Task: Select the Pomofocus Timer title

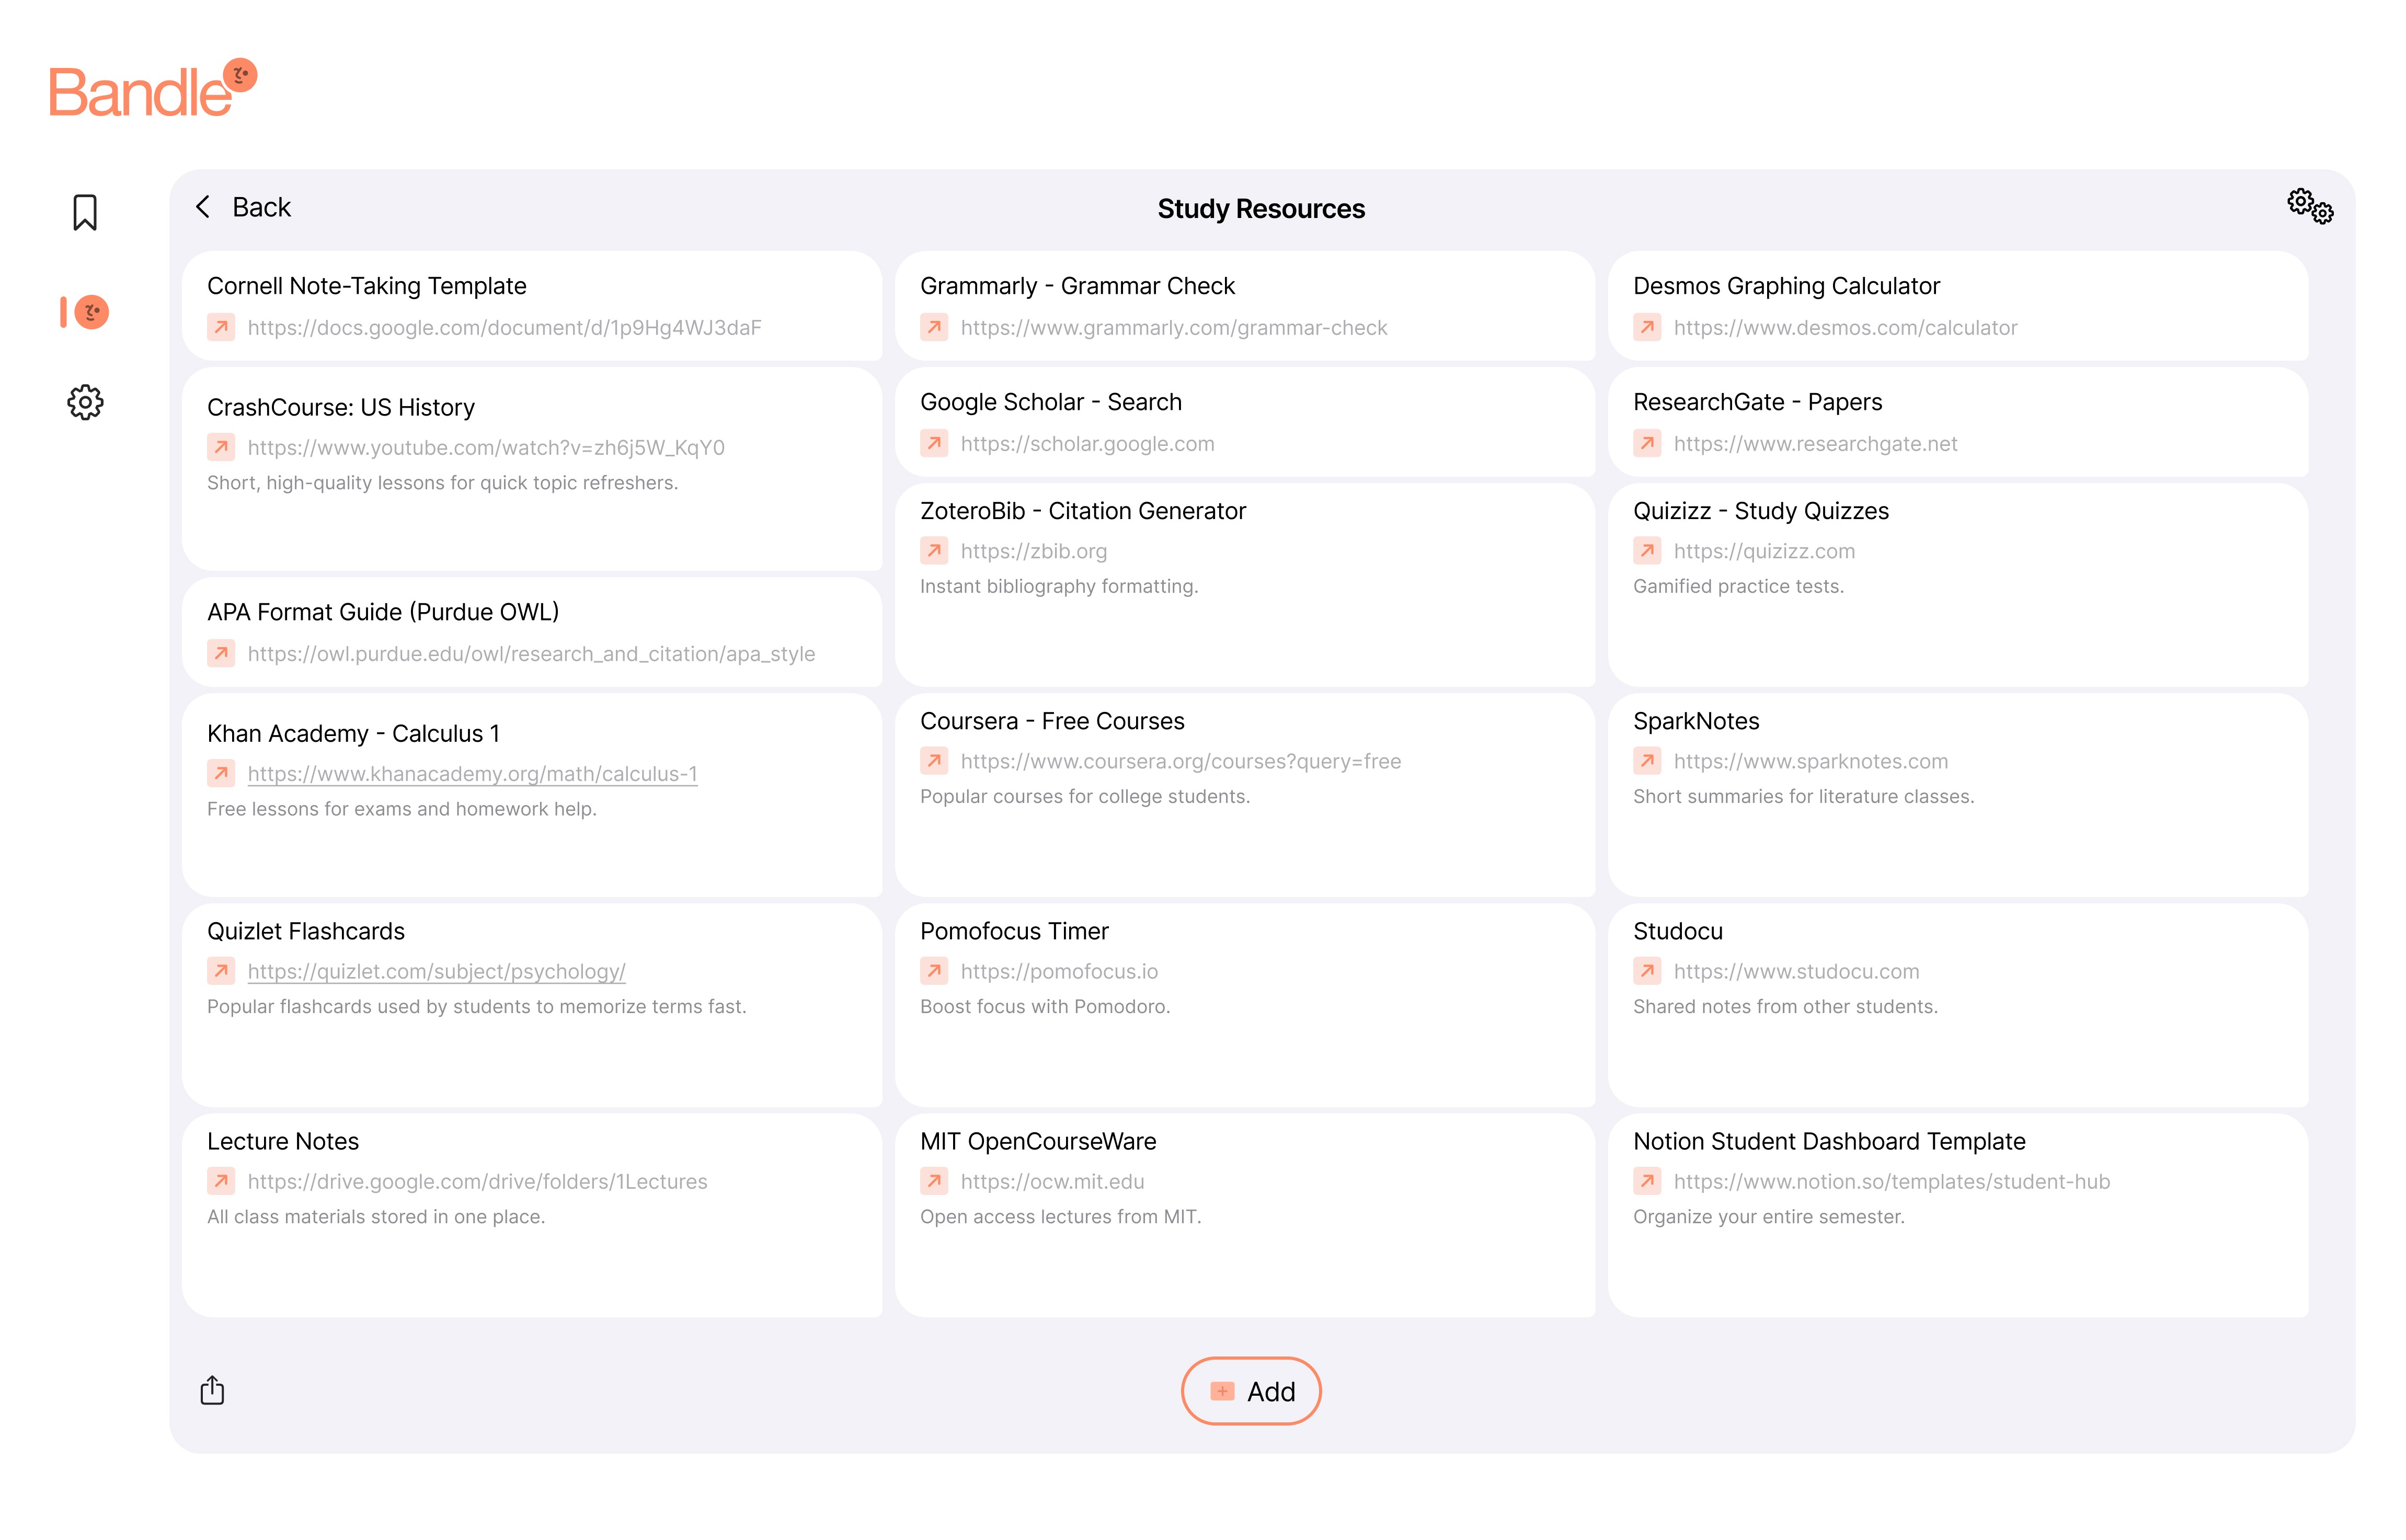Action: [1014, 932]
